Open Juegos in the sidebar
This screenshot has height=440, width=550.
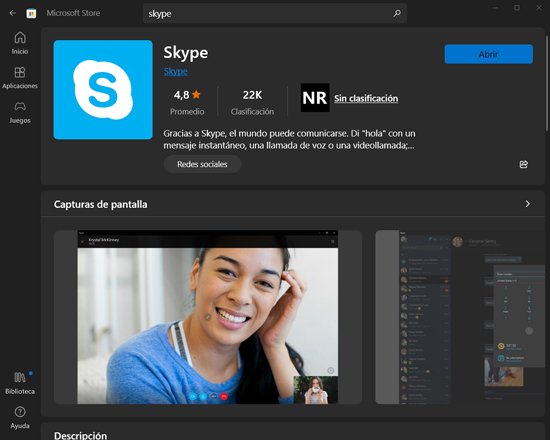(20, 112)
